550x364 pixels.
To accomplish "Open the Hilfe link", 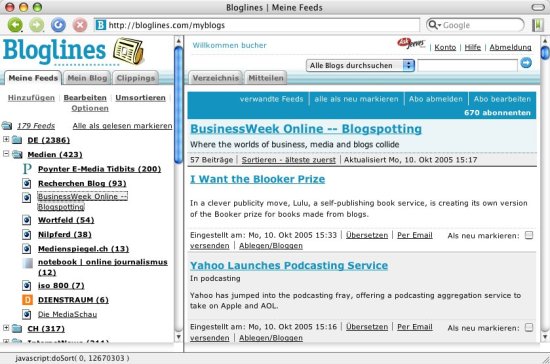I will (472, 47).
